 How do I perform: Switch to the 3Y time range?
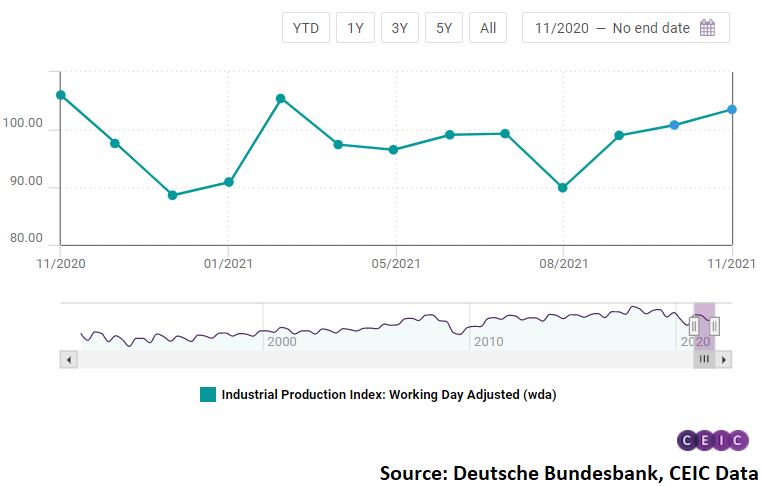pyautogui.click(x=399, y=28)
